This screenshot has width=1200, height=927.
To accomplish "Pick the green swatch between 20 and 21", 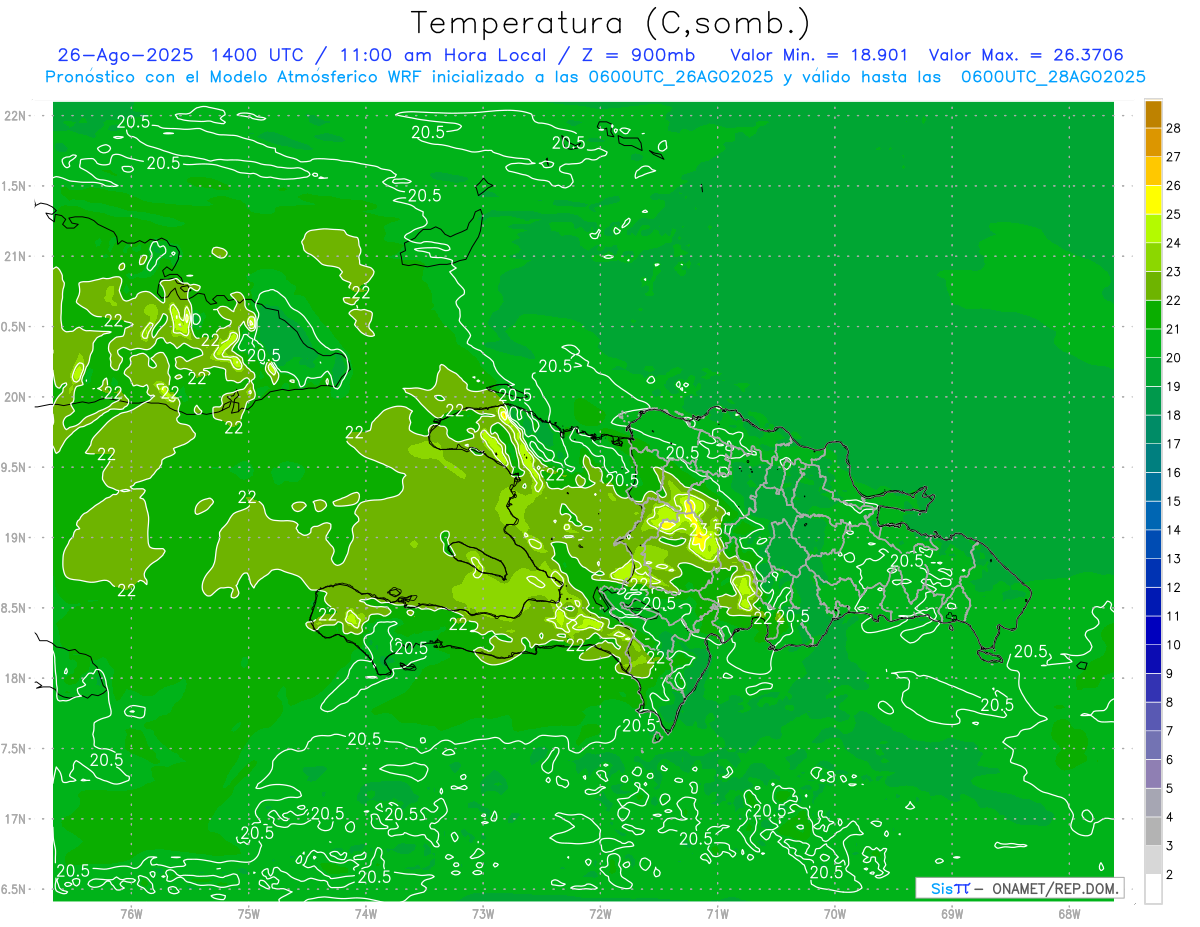I will tap(1153, 343).
